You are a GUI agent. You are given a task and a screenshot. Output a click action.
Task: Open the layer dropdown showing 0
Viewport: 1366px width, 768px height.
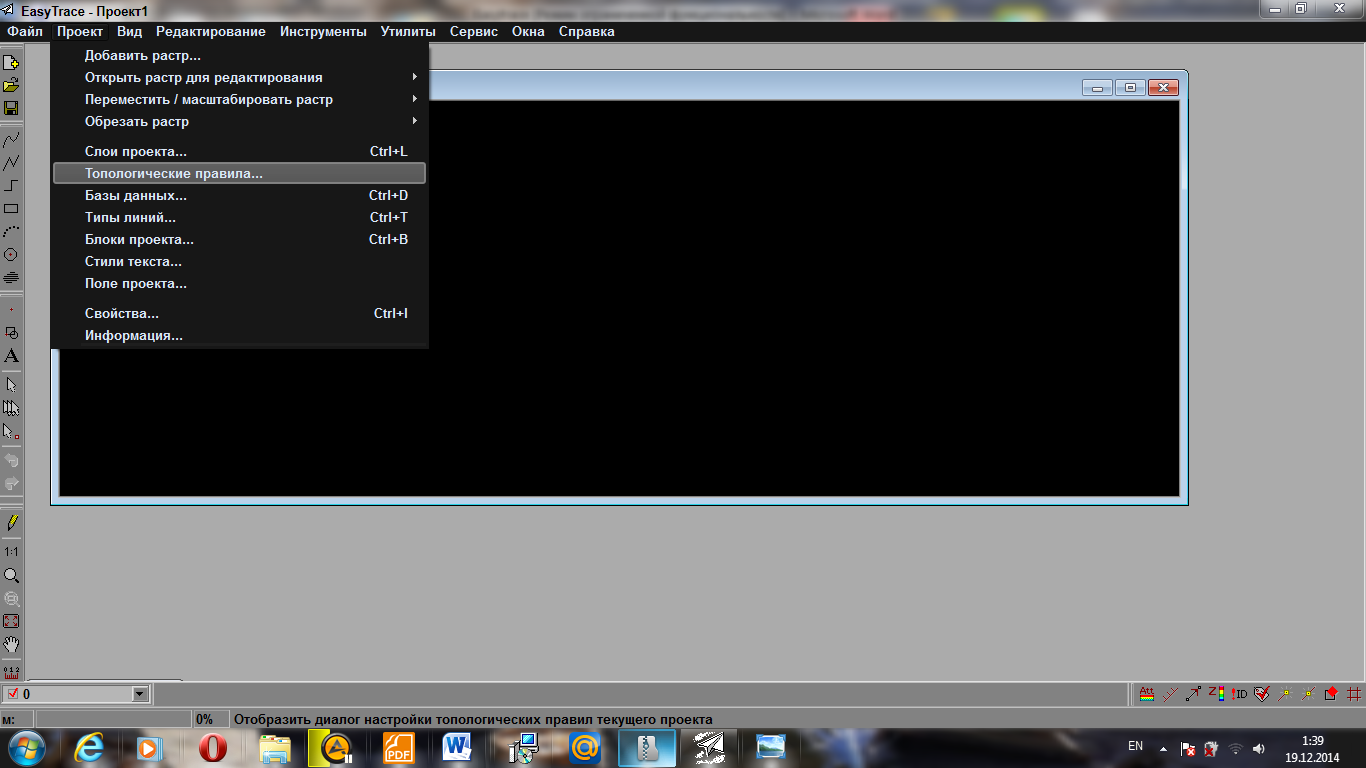(140, 694)
